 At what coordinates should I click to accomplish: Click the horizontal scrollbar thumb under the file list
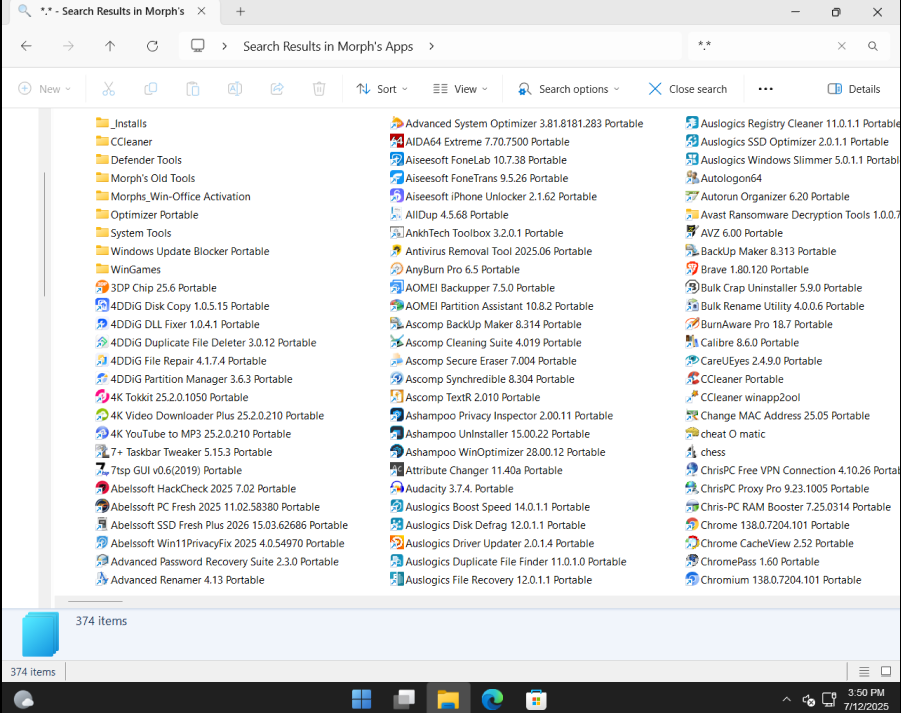[x=95, y=602]
